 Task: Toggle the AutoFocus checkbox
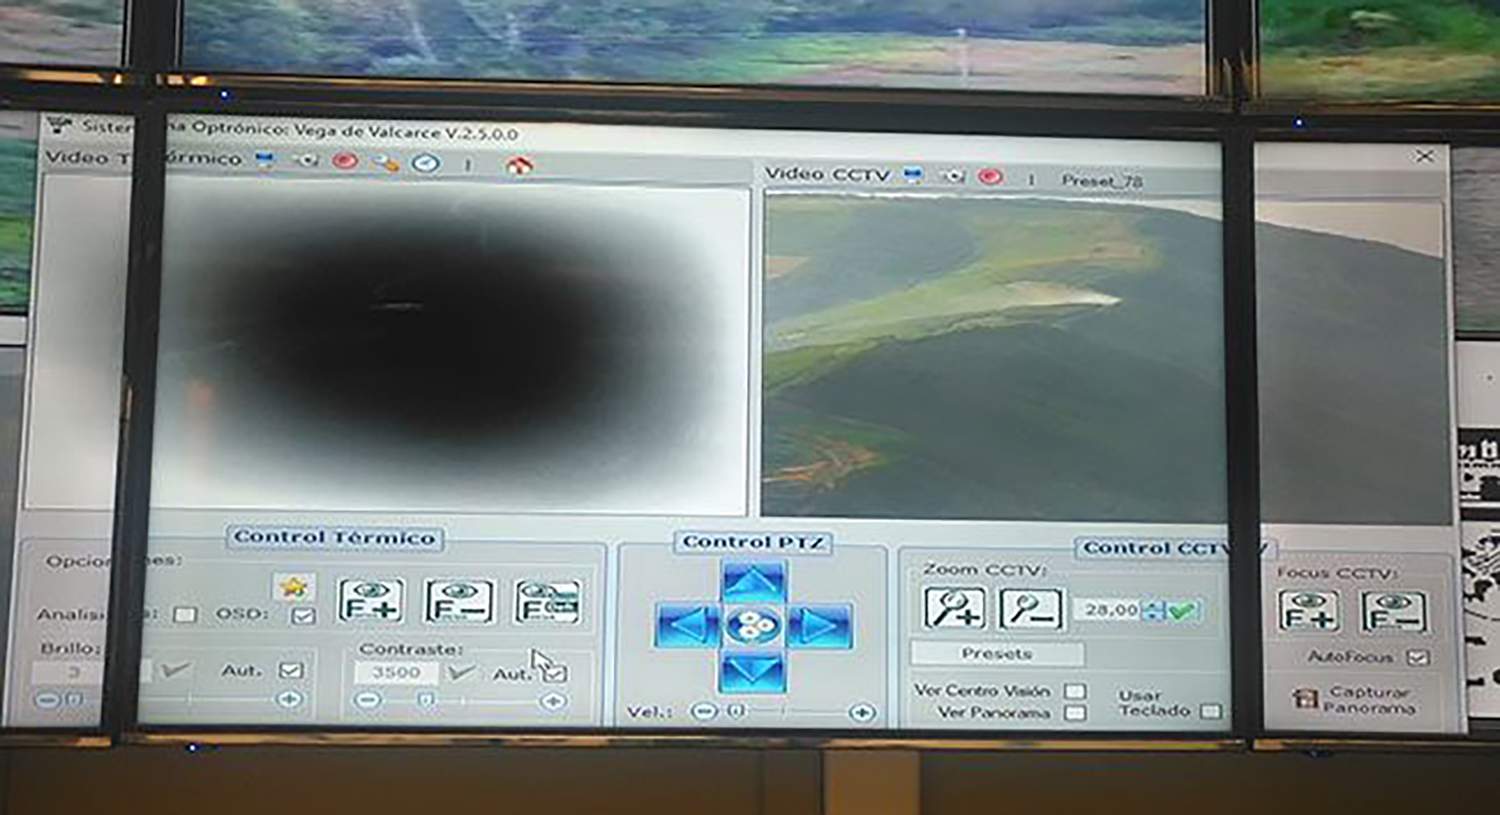pyautogui.click(x=1417, y=657)
